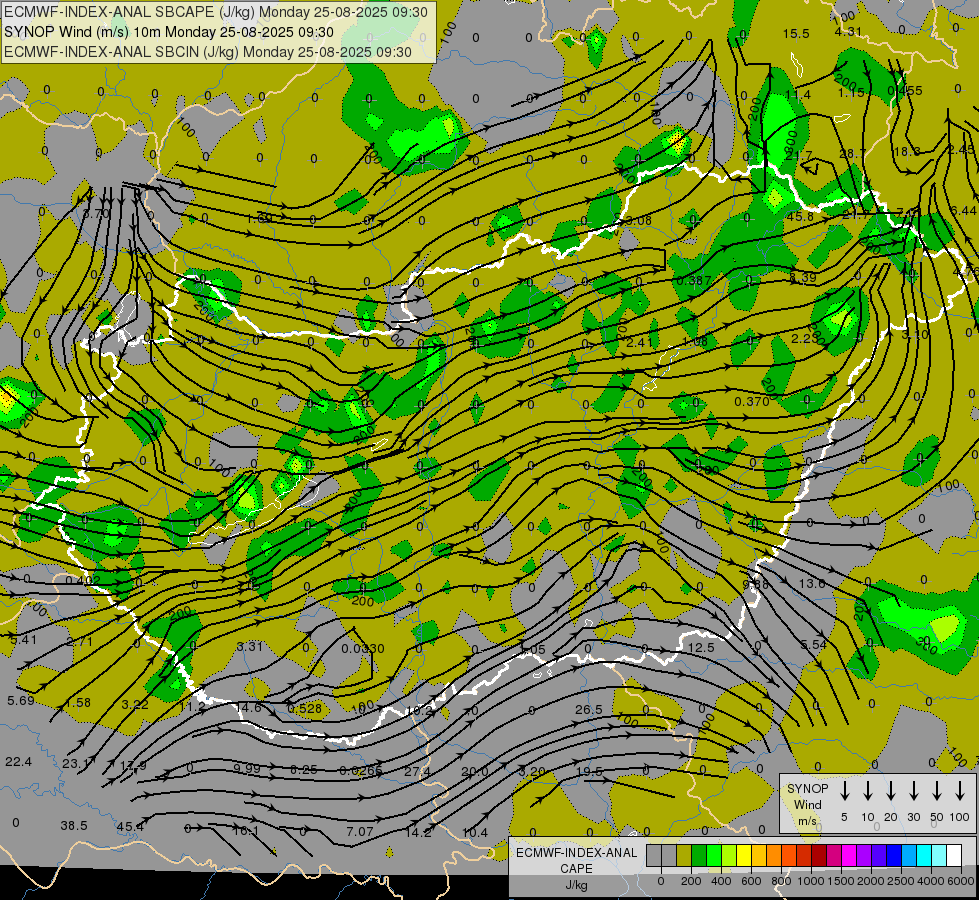Click the SYNOP wind arrow labeled 50
Viewport: 979px width, 900px height.
pos(937,791)
